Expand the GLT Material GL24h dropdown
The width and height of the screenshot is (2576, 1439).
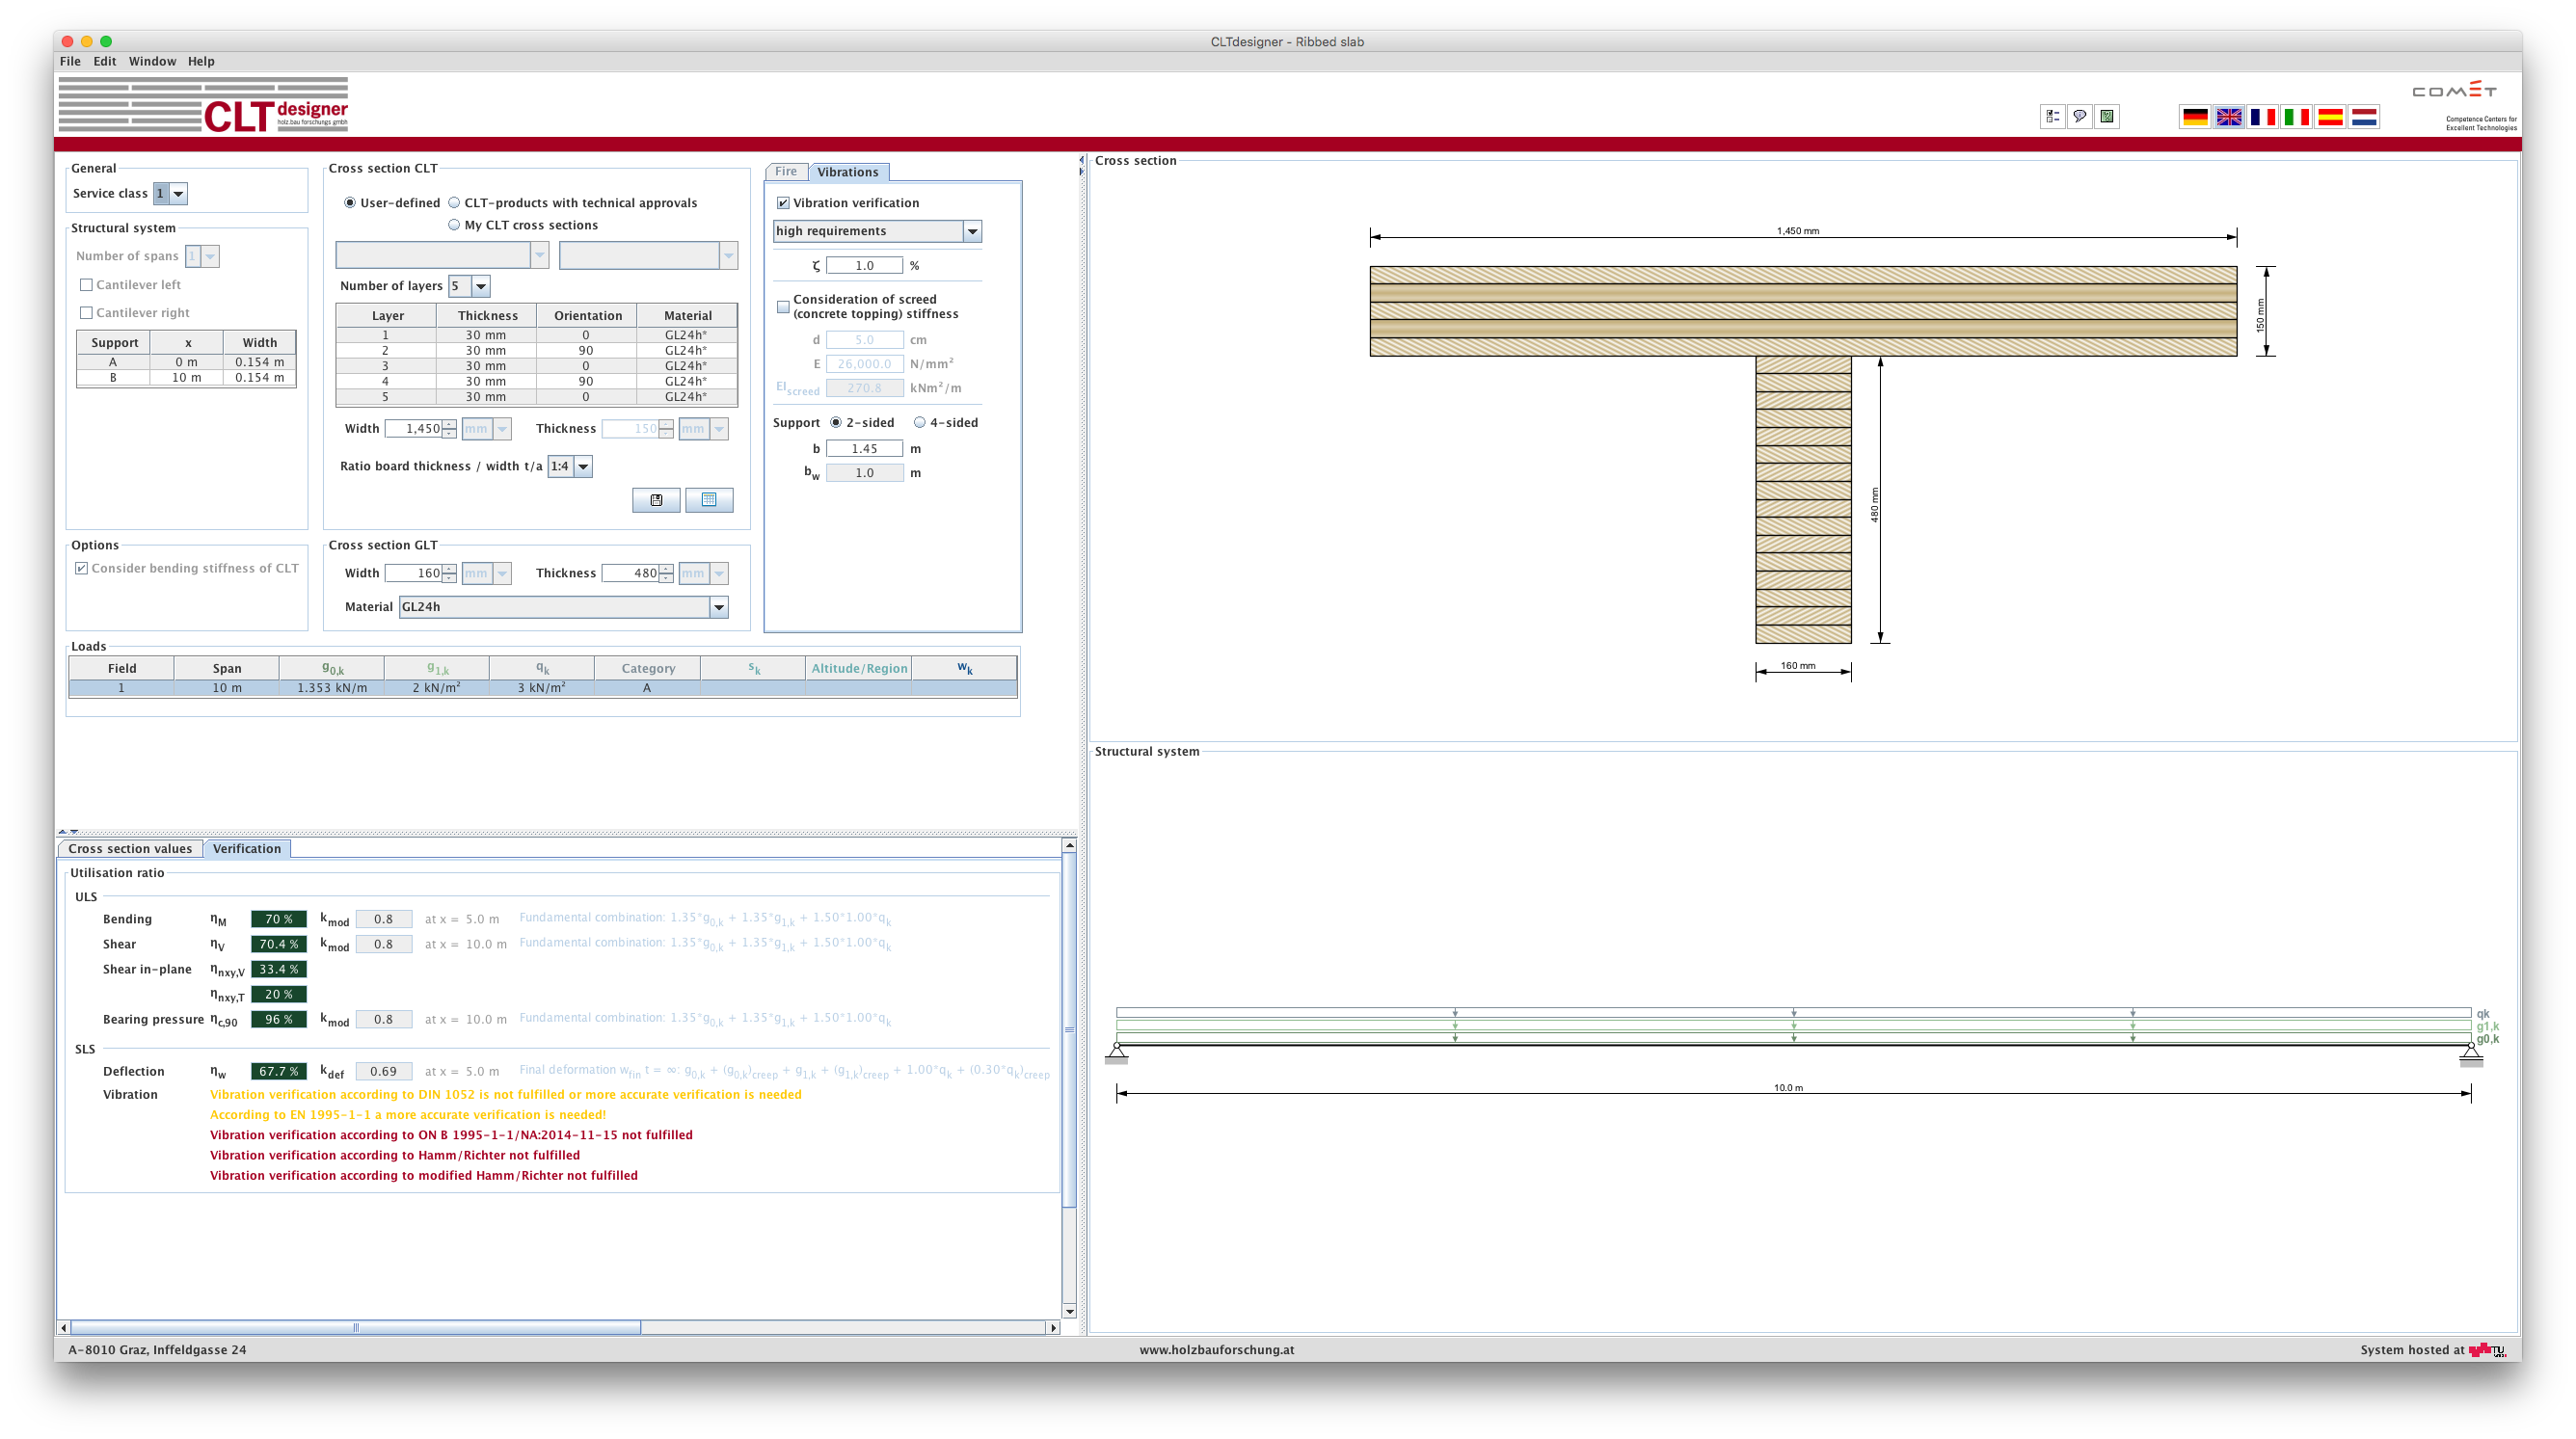[718, 607]
